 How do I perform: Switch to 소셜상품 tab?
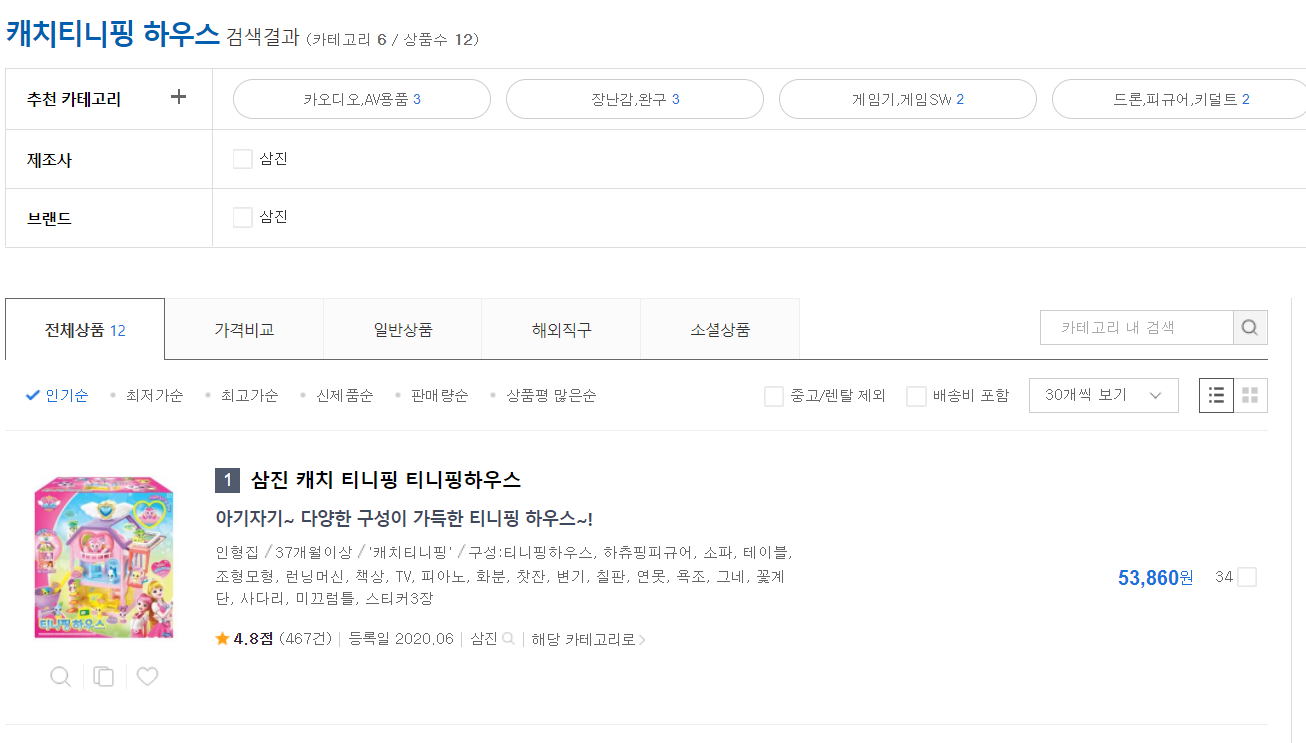[x=720, y=329]
